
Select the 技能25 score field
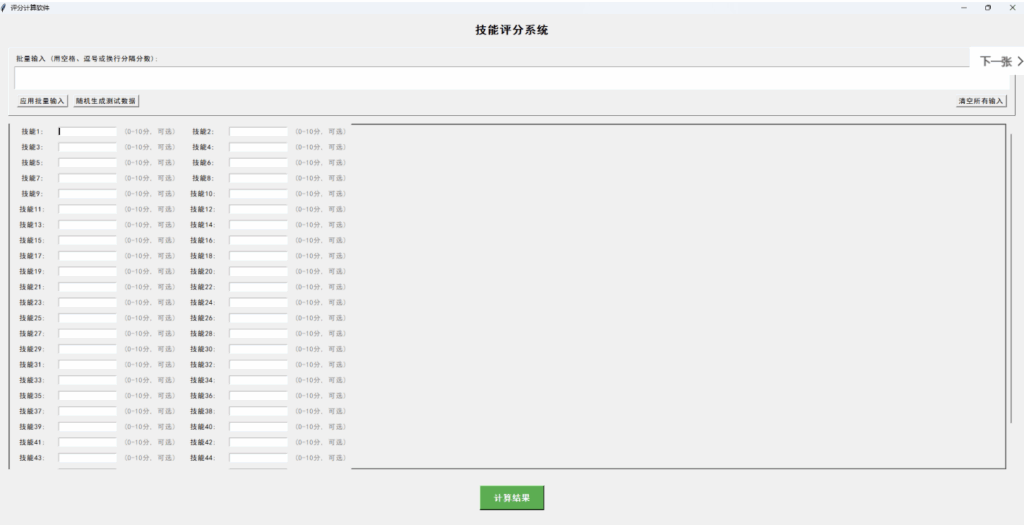pos(88,318)
